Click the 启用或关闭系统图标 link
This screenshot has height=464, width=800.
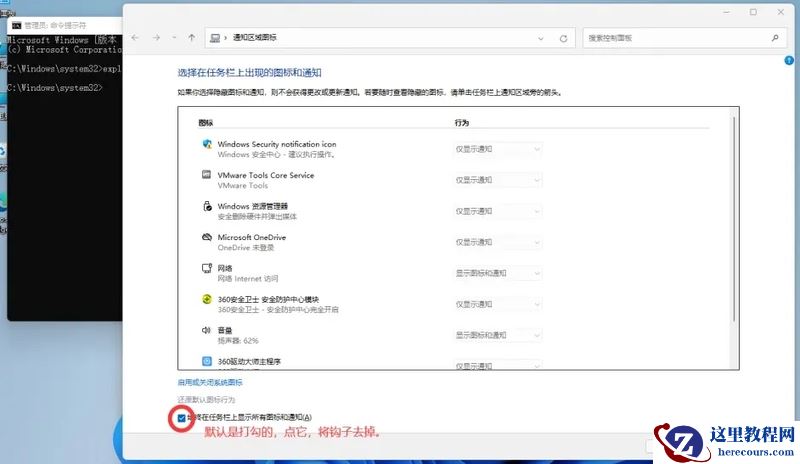[210, 382]
